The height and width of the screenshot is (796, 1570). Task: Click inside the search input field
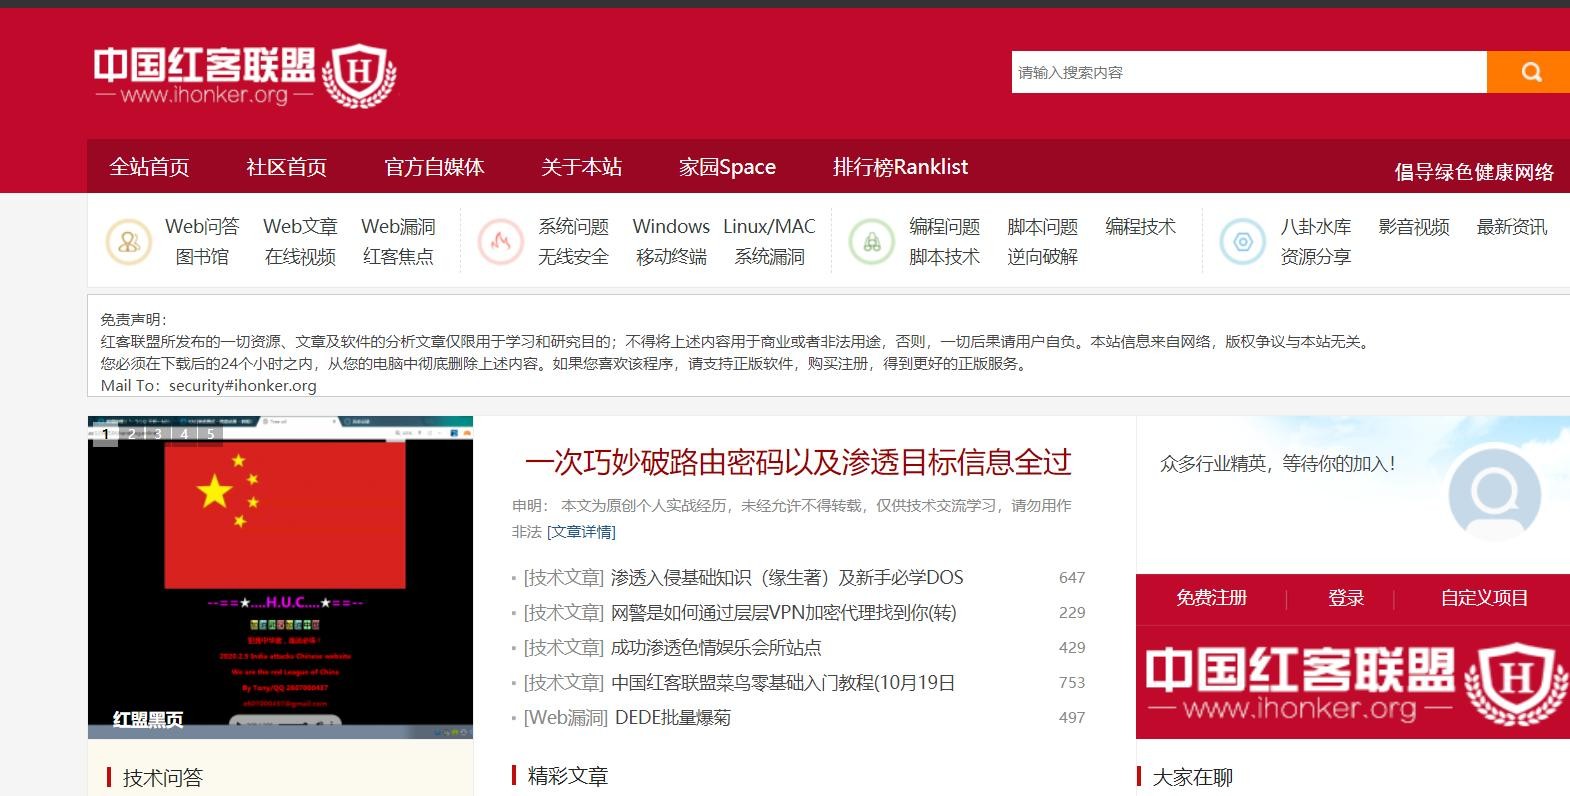tap(1248, 72)
